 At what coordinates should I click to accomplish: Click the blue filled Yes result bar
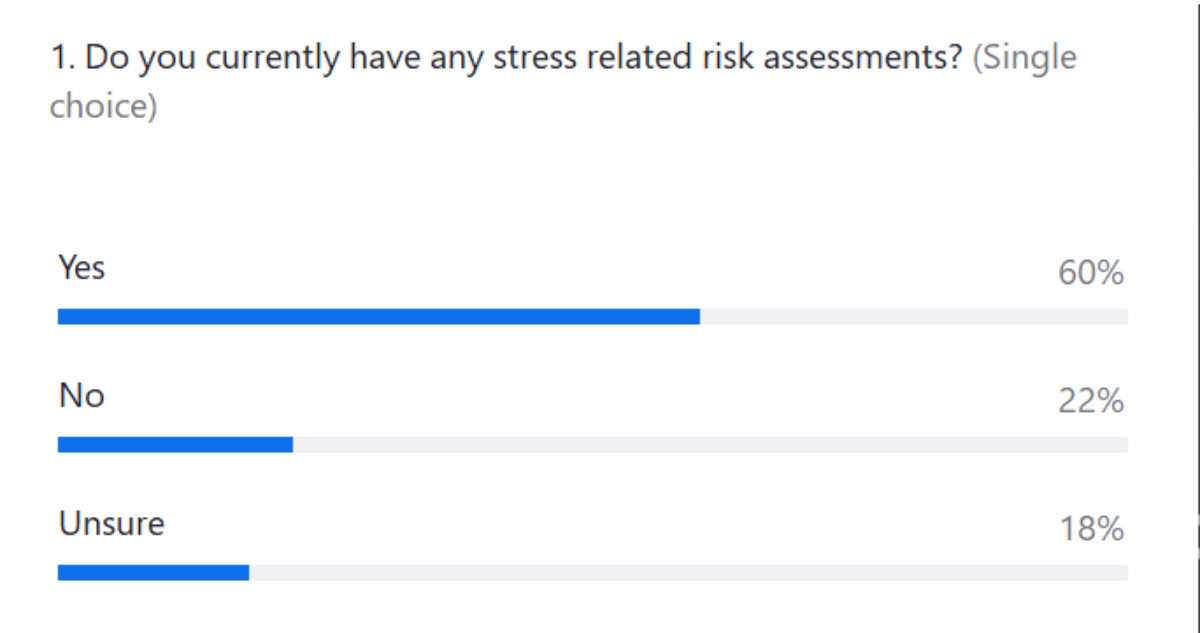378,317
